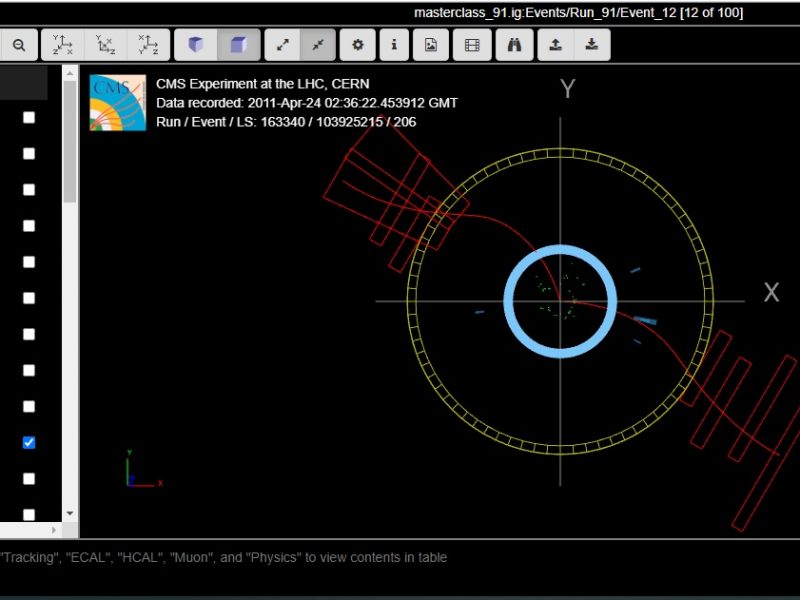Click the picture icon to save image
The image size is (800, 600).
pyautogui.click(x=430, y=45)
